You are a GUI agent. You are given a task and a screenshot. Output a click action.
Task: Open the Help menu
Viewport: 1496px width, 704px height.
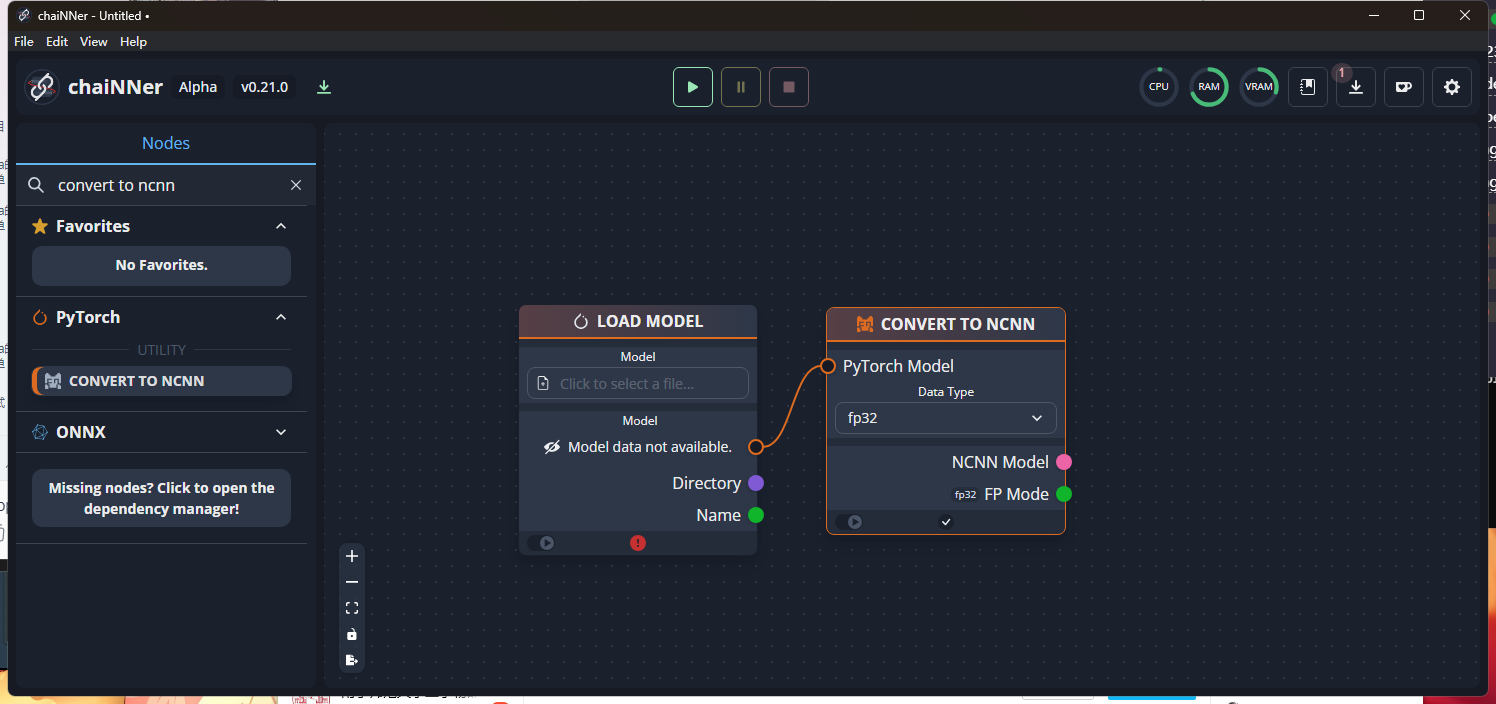[133, 42]
